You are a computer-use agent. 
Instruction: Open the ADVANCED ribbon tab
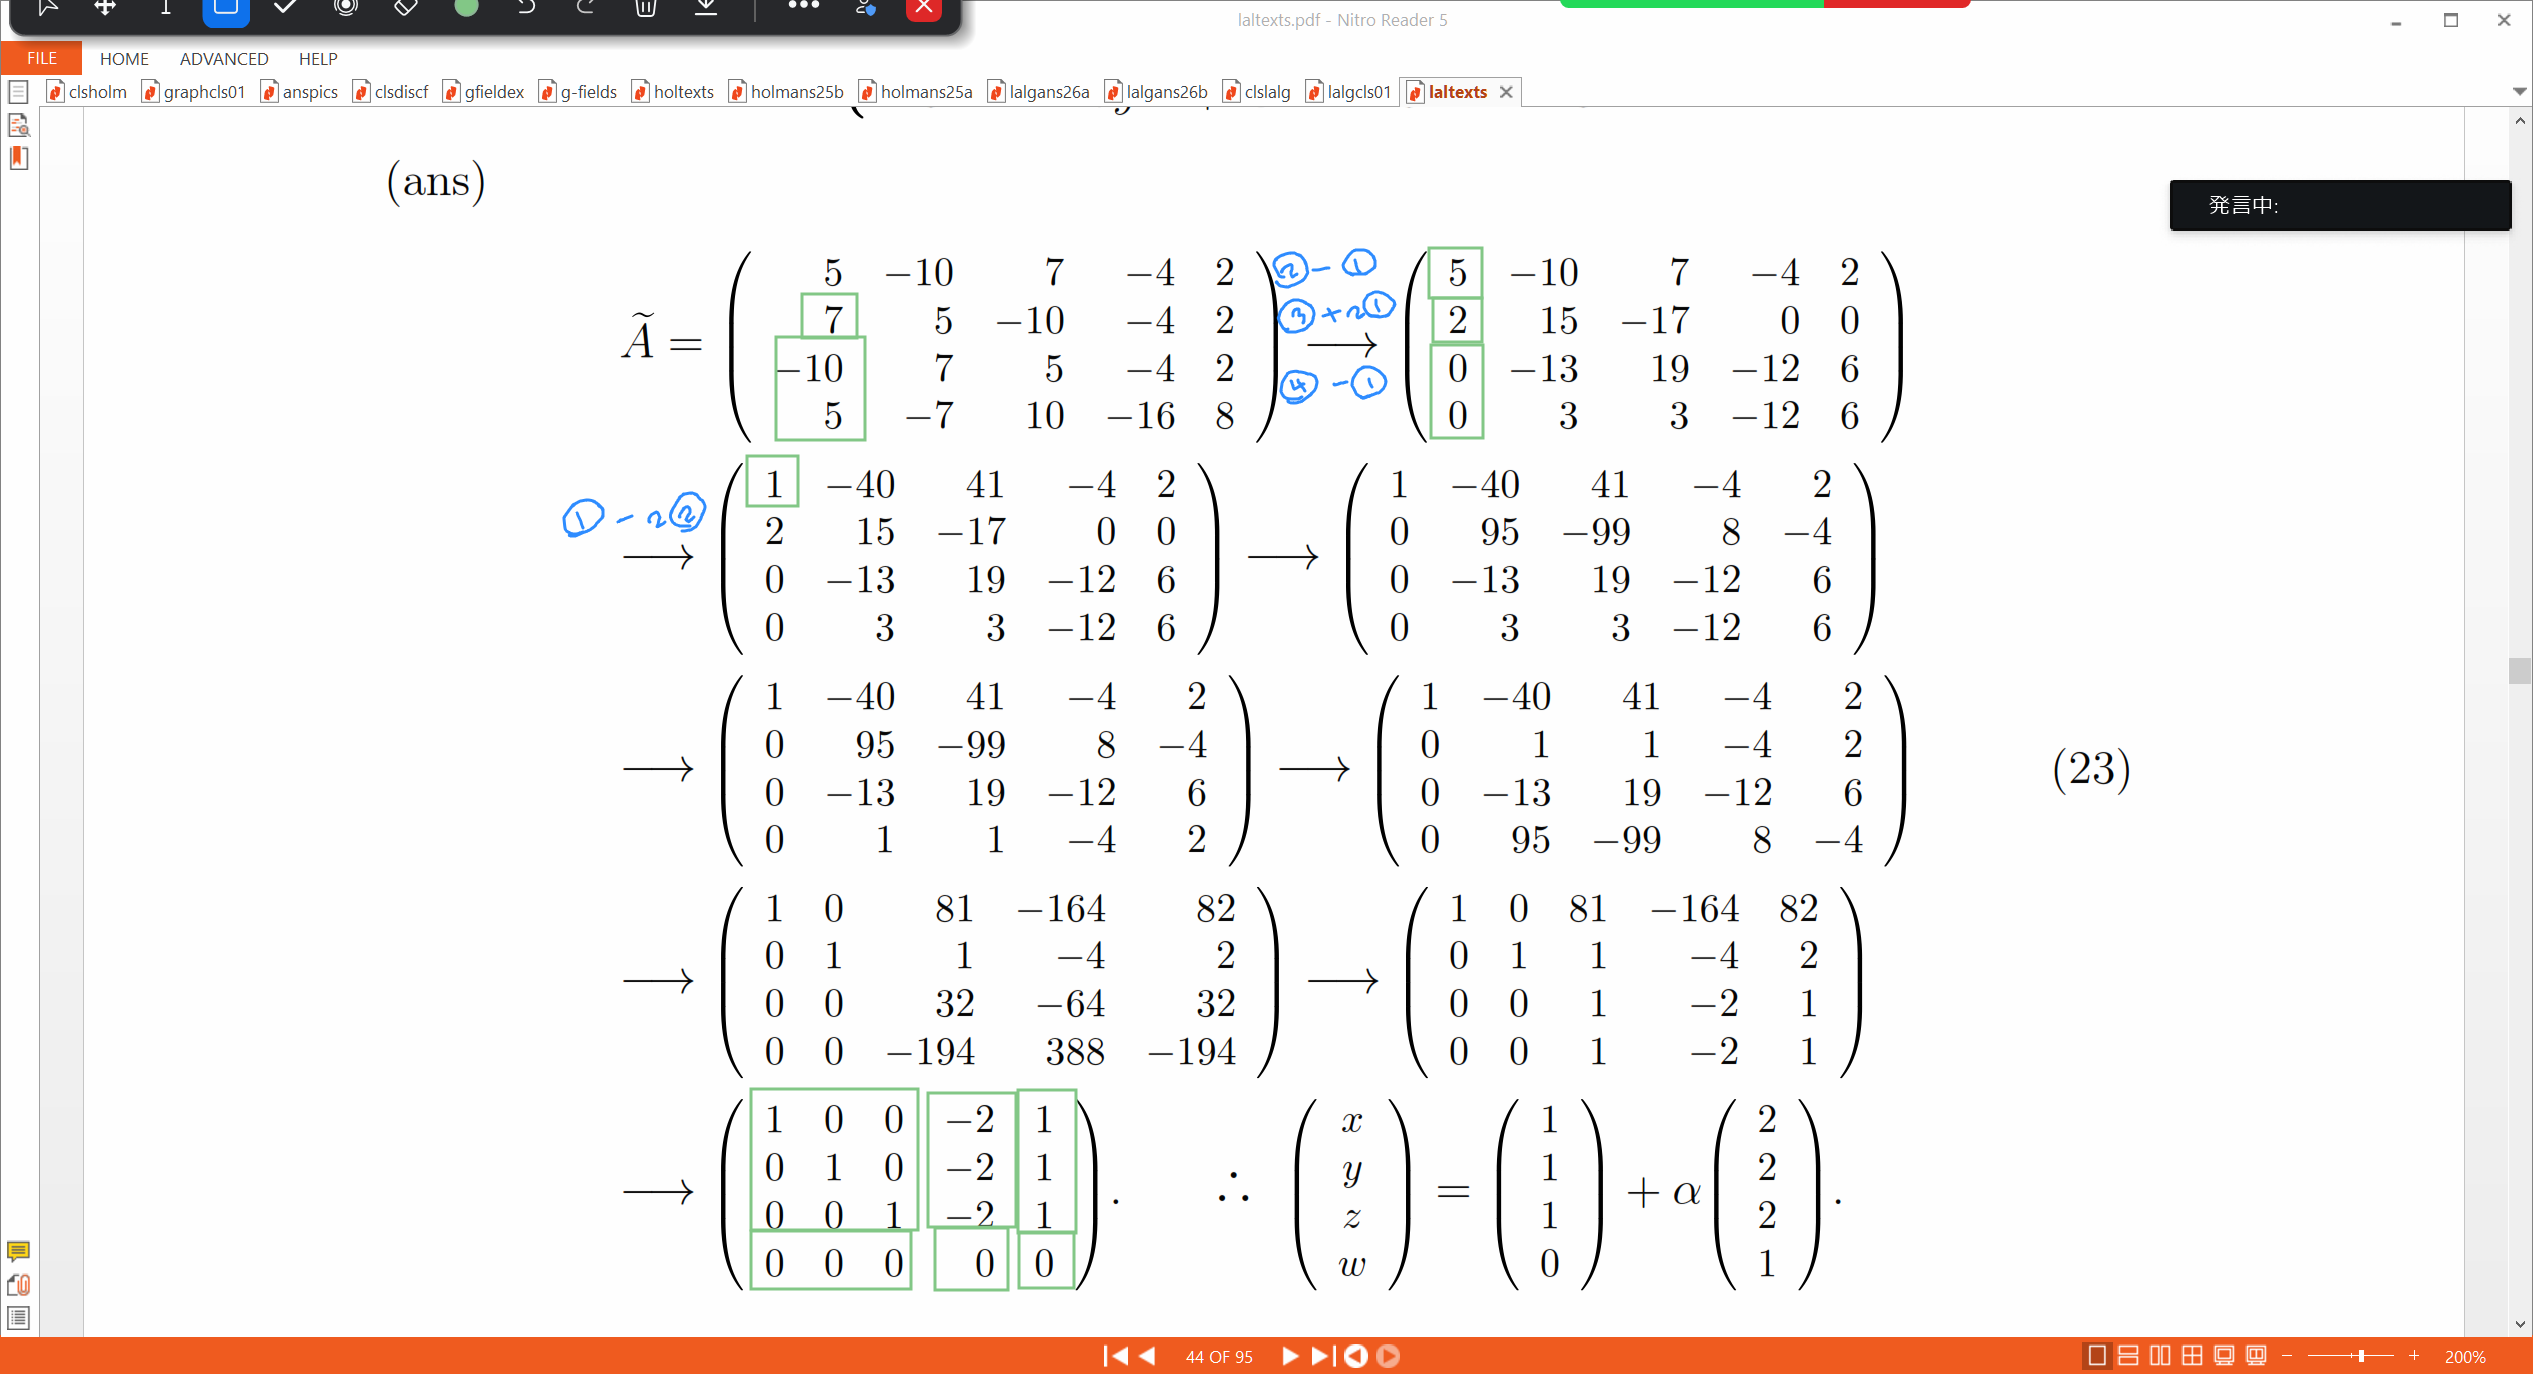[x=224, y=59]
